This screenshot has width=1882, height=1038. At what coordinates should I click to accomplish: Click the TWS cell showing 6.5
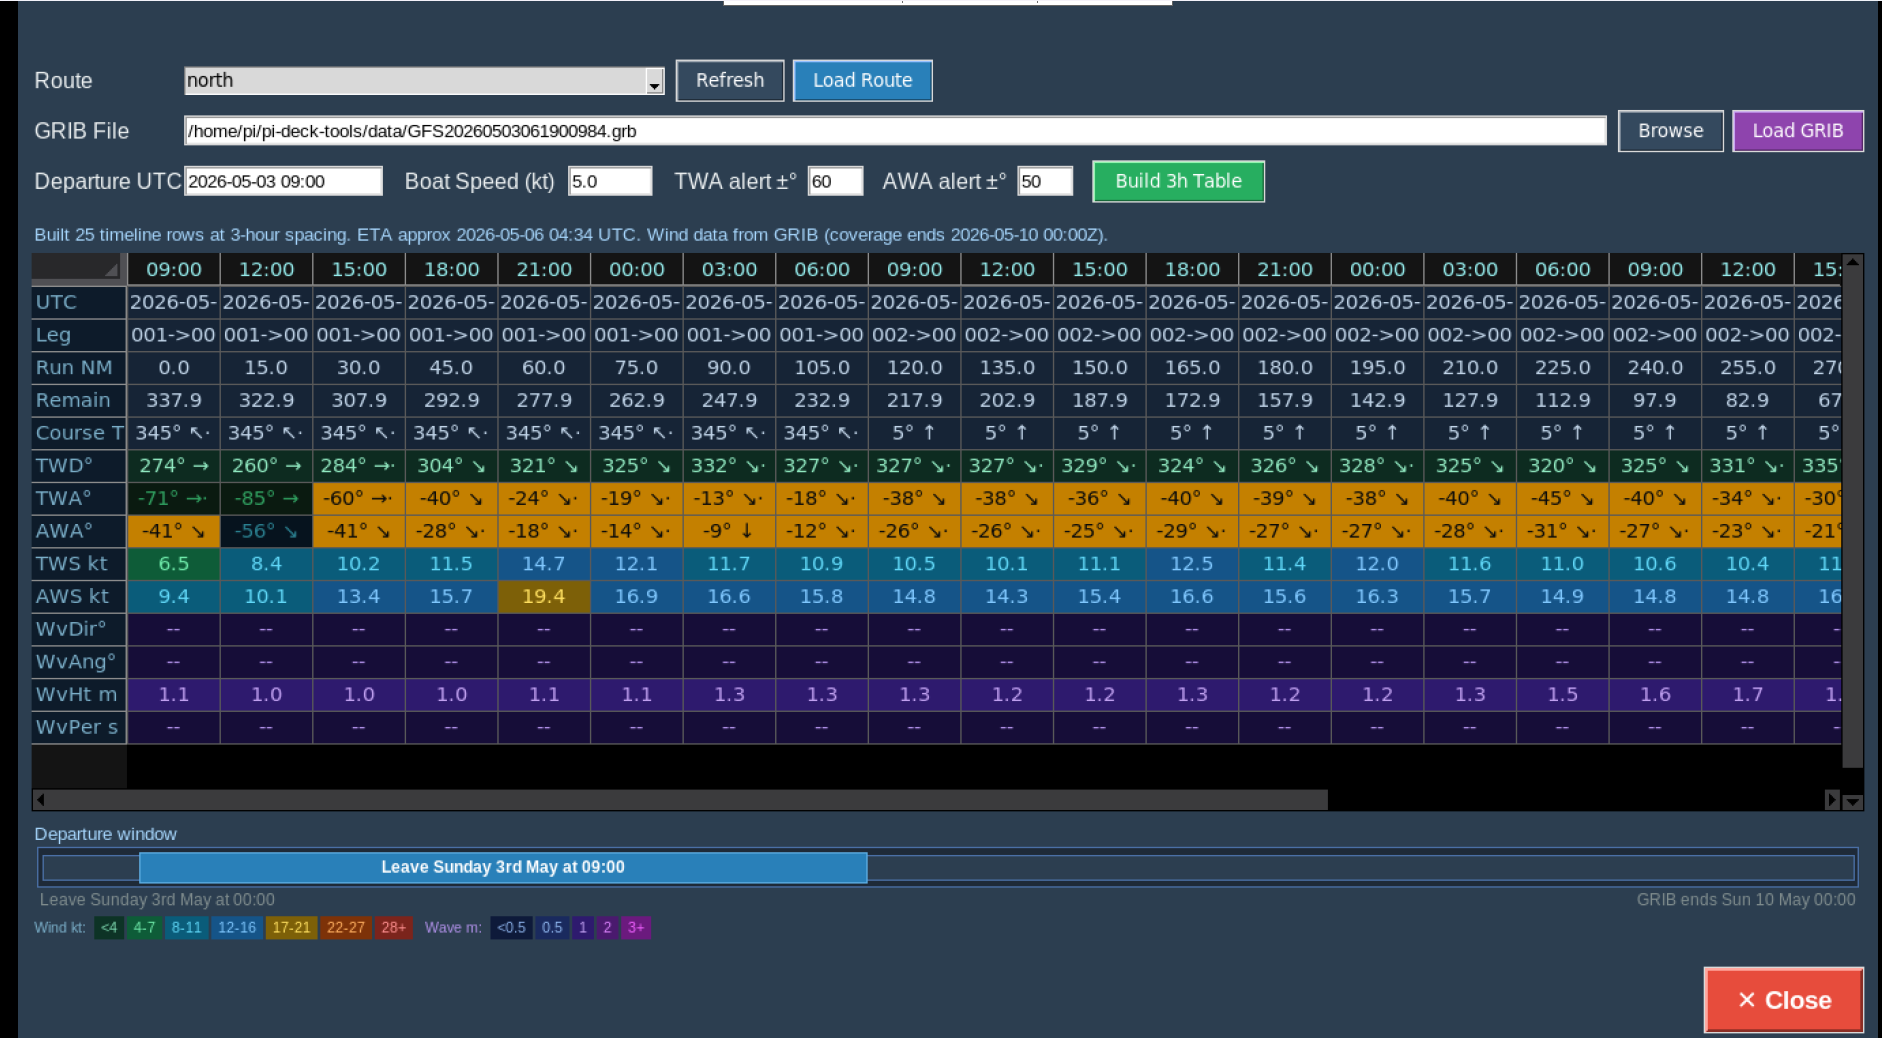(174, 563)
